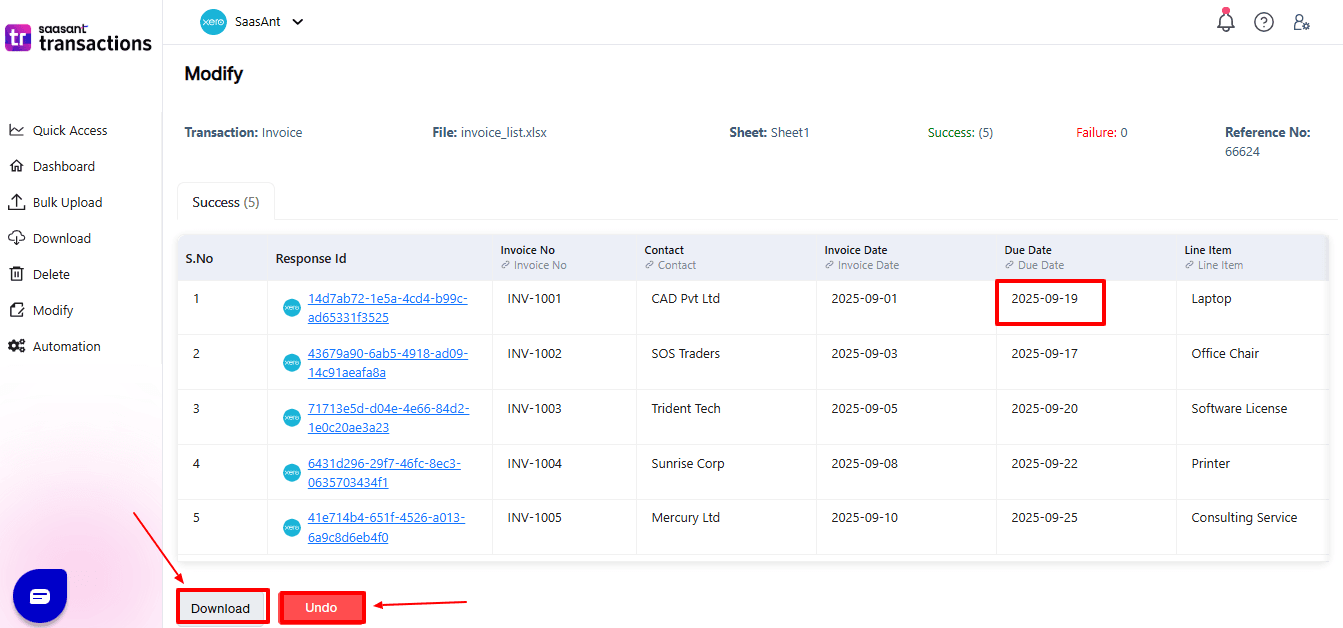Expand the SaasAnt organization dropdown
Screen dimensions: 1343x628
click(x=297, y=22)
